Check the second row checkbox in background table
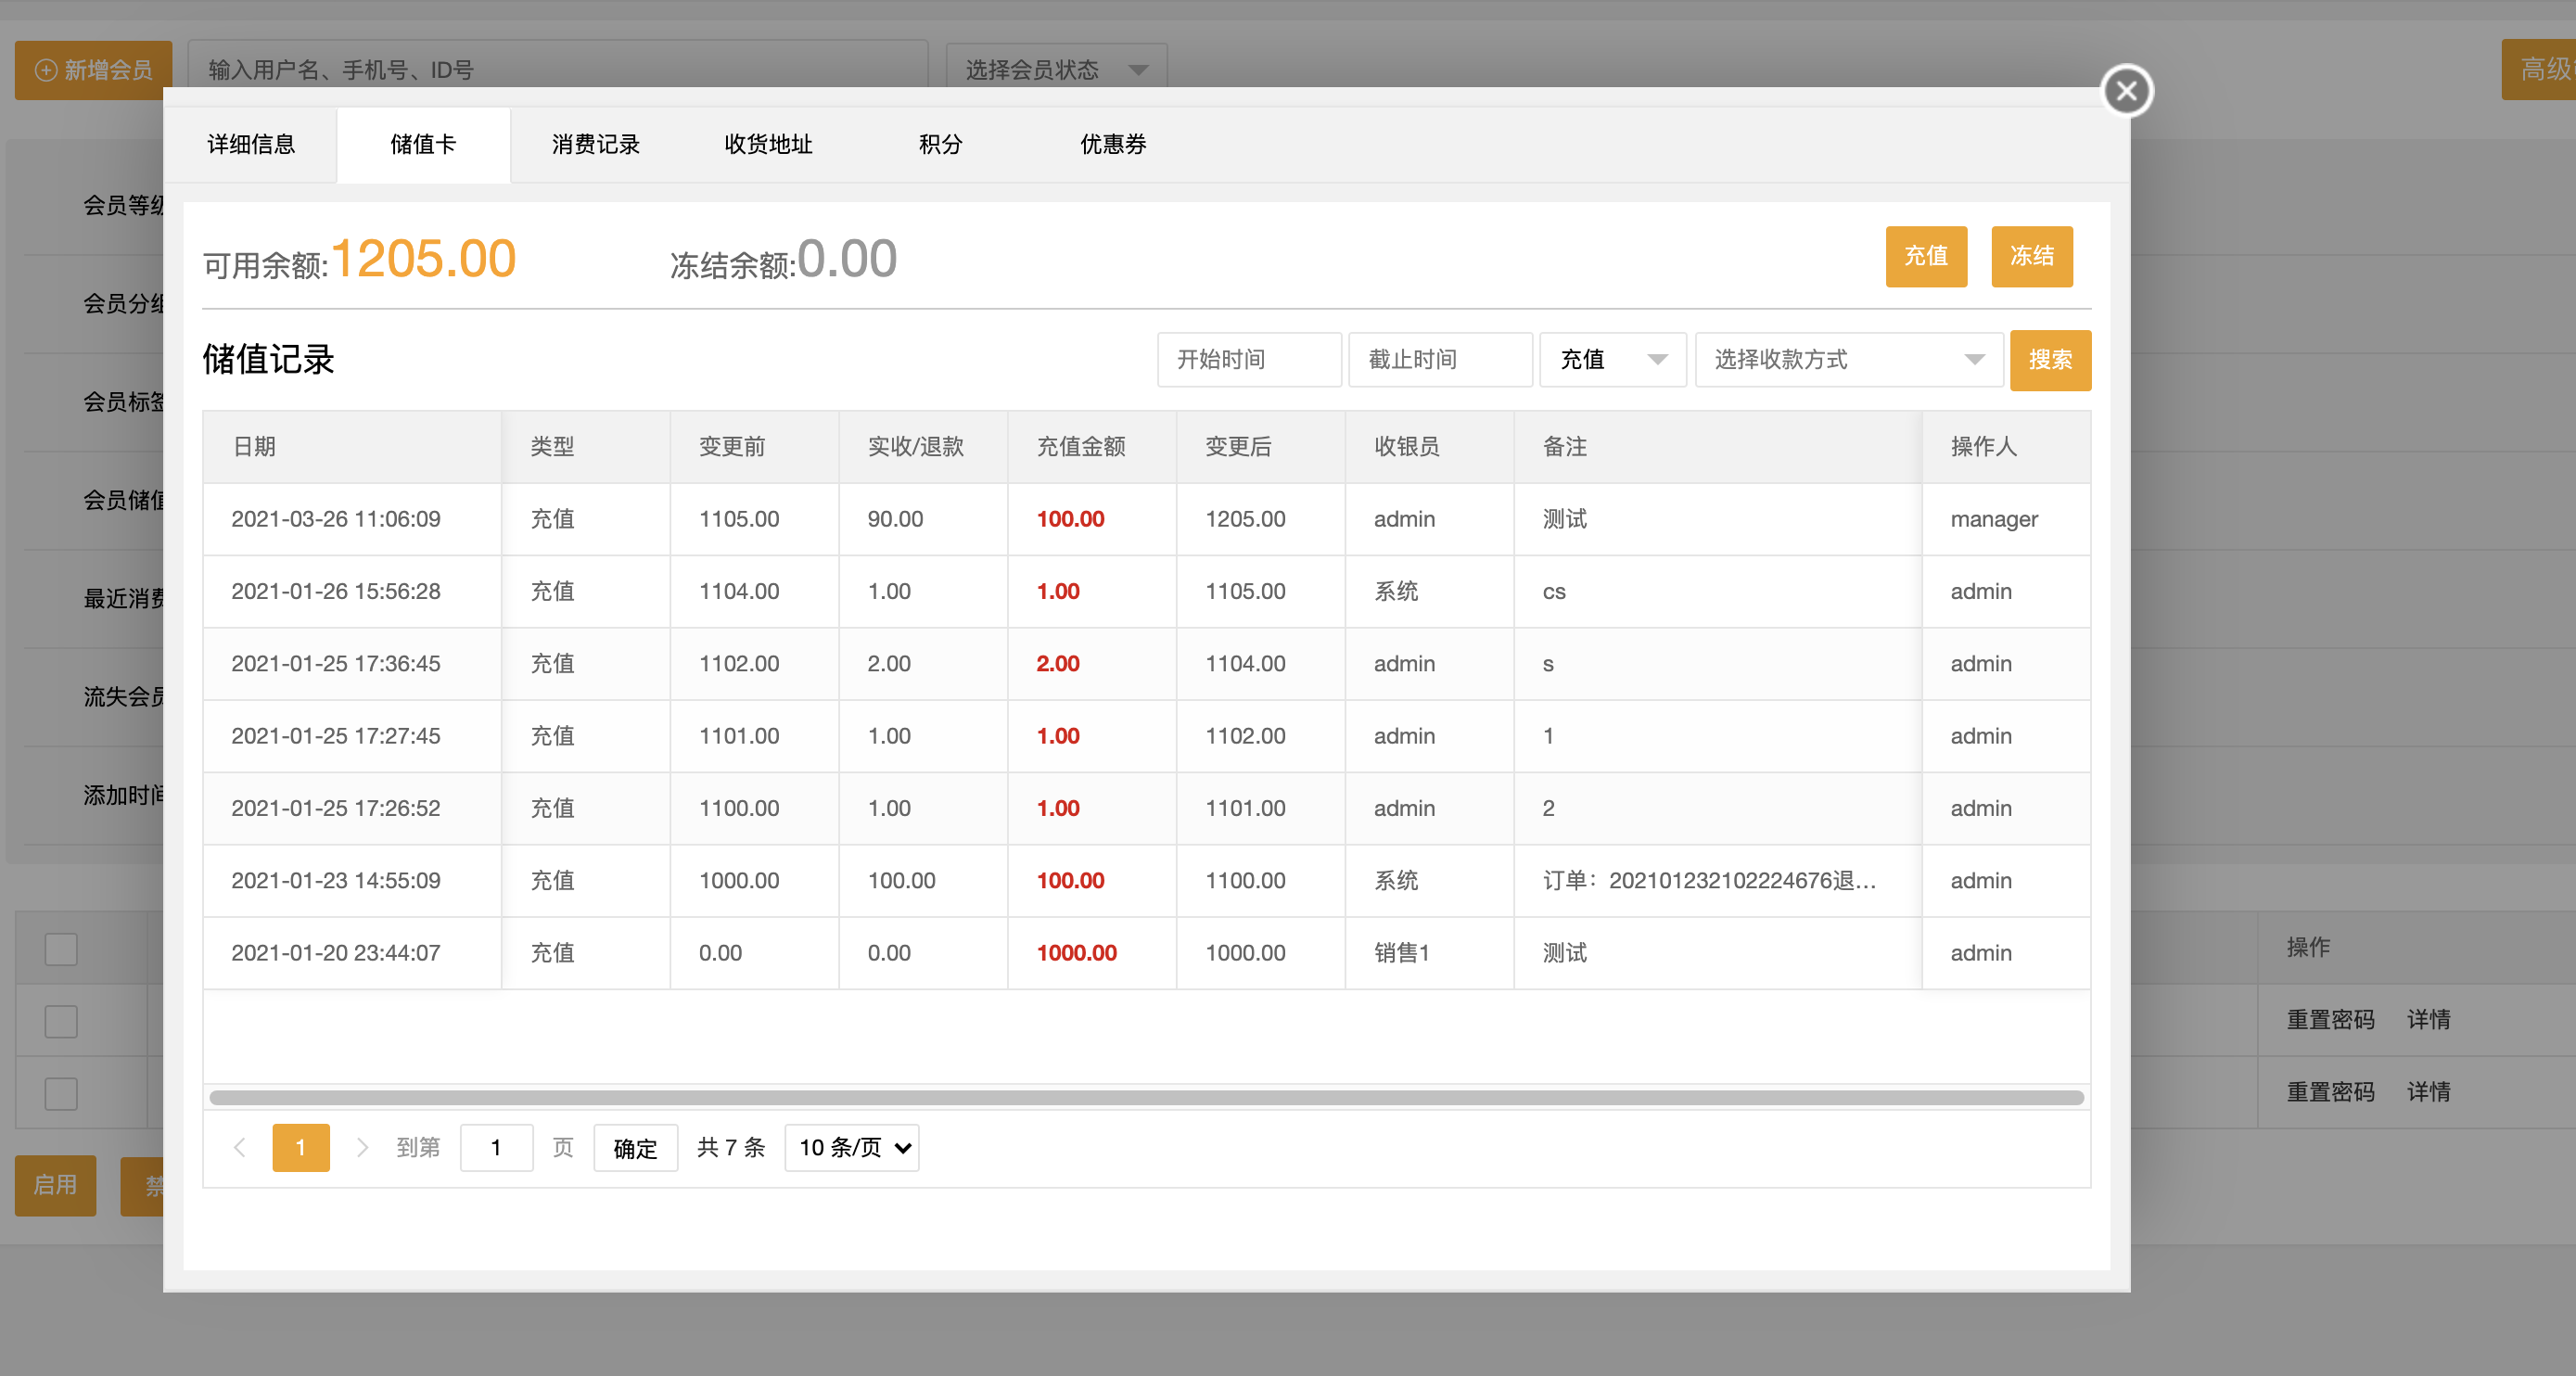Screen dimensions: 2576x1376 [61, 1021]
